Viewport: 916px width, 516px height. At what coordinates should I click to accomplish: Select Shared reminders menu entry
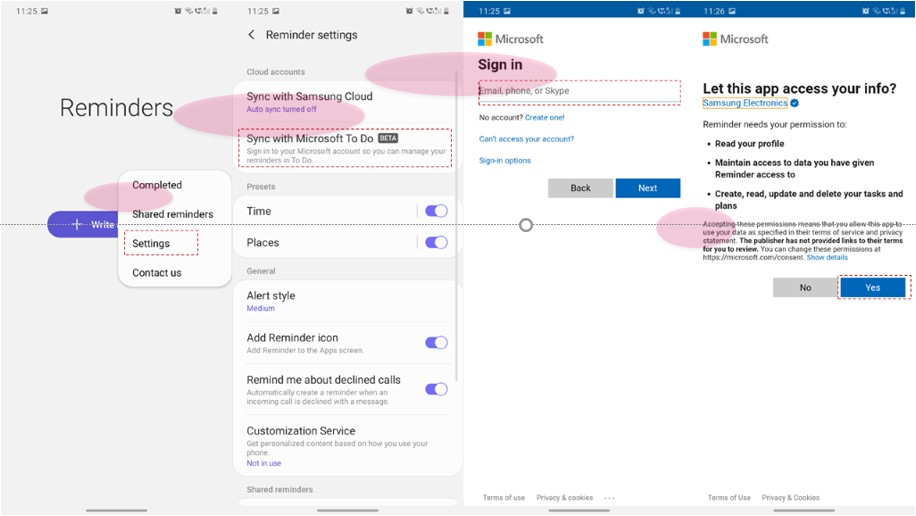click(x=172, y=214)
